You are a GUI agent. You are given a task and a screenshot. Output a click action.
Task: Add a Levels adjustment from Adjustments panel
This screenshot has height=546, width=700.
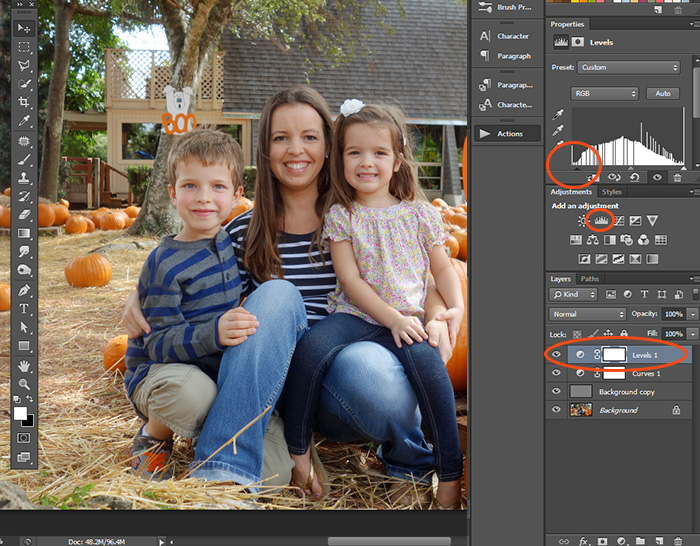click(x=601, y=220)
